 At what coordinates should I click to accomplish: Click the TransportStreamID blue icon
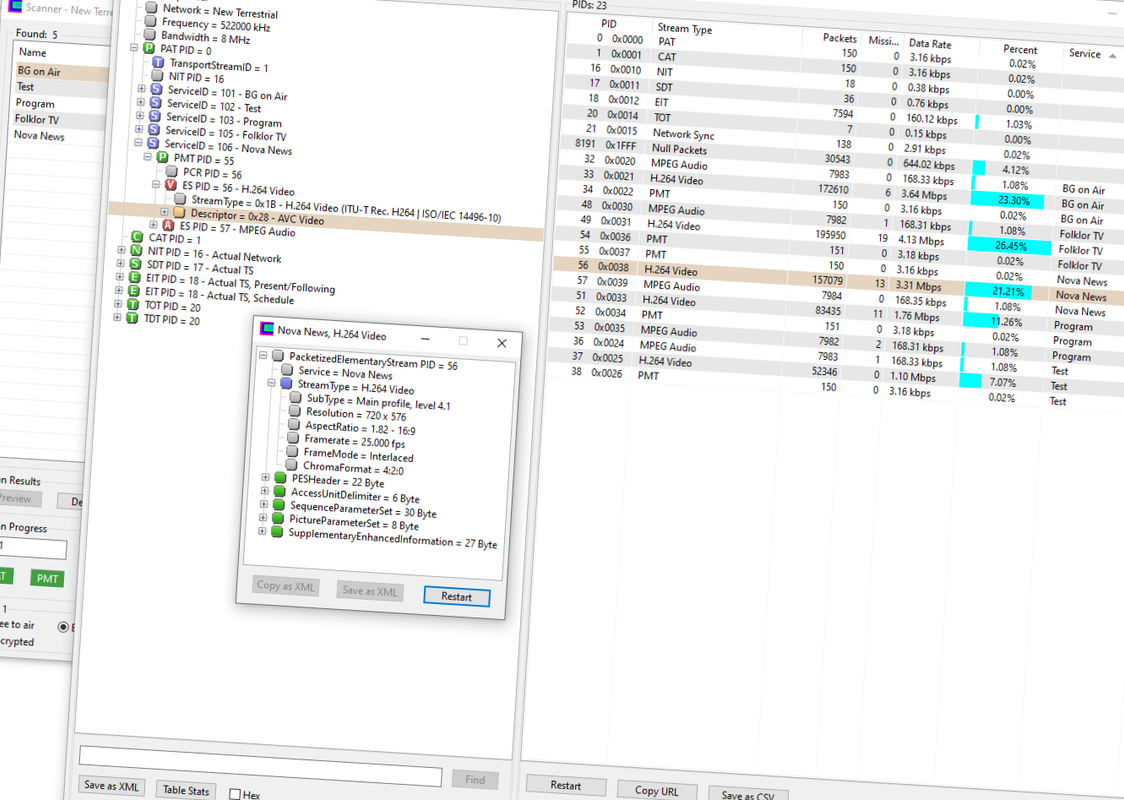click(158, 62)
